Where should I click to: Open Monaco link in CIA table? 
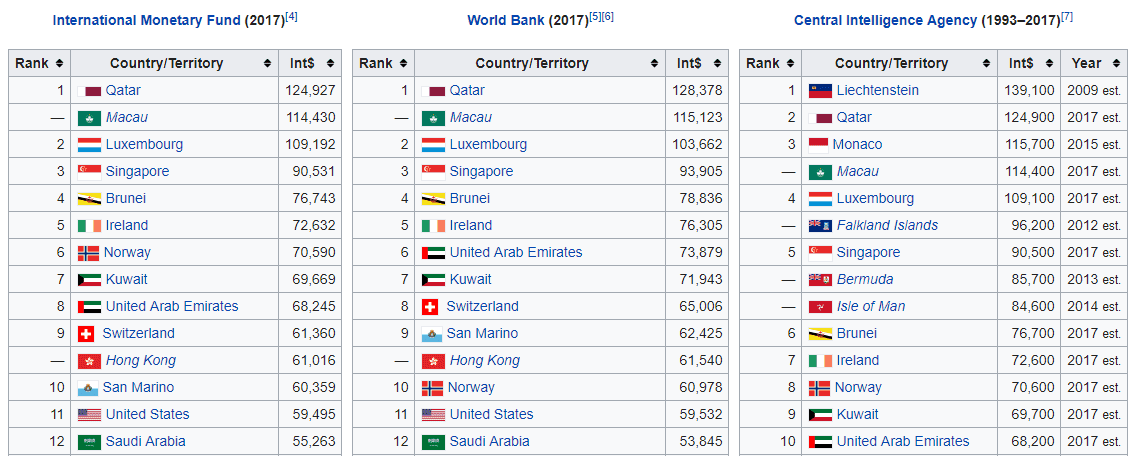click(x=857, y=145)
